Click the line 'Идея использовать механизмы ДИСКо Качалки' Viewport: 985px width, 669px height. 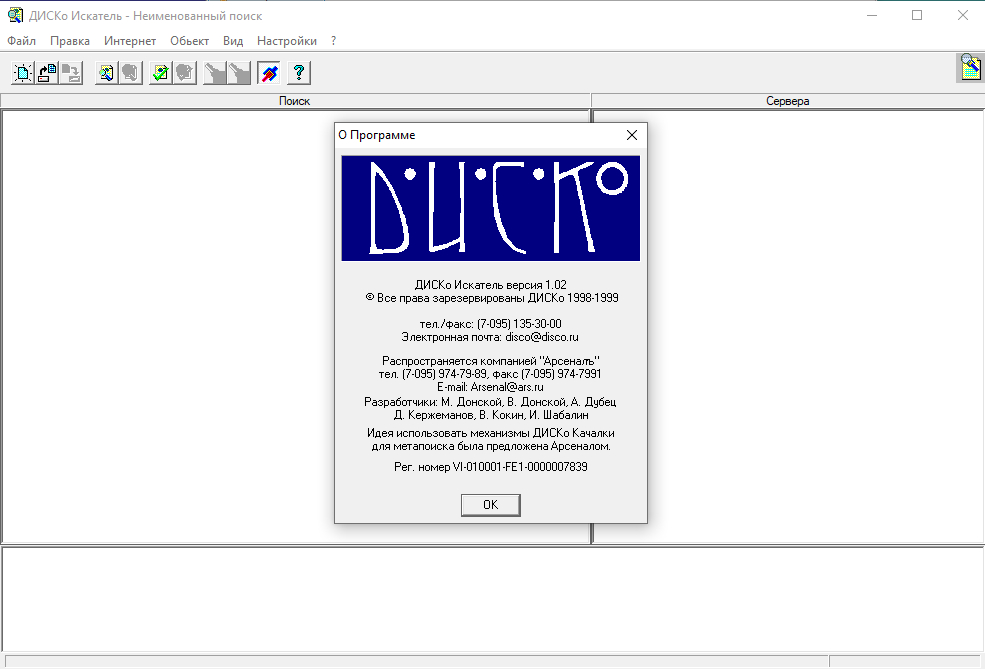491,433
